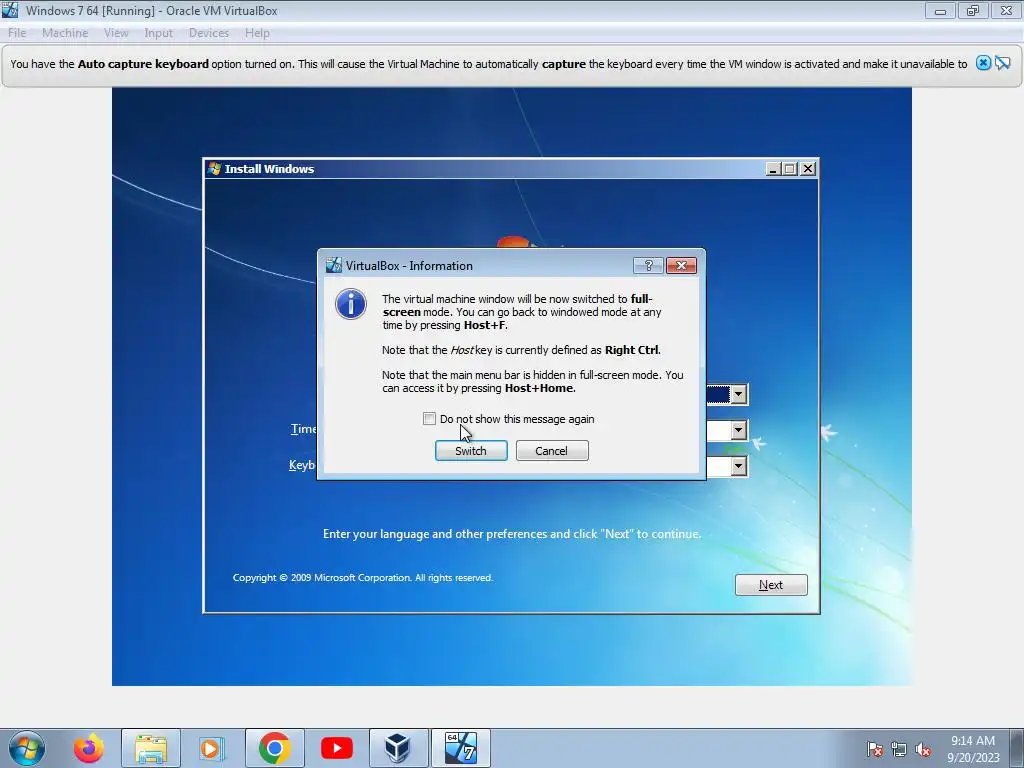Expand the language dropdown arrow in installer
Screen dimensions: 1024x768
click(x=738, y=394)
